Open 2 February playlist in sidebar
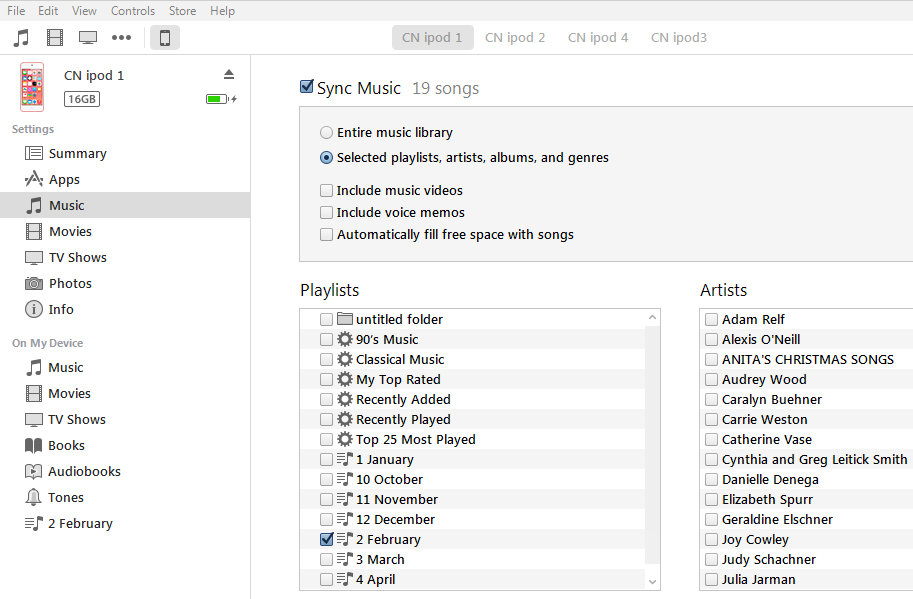Image resolution: width=913 pixels, height=599 pixels. coord(125,523)
